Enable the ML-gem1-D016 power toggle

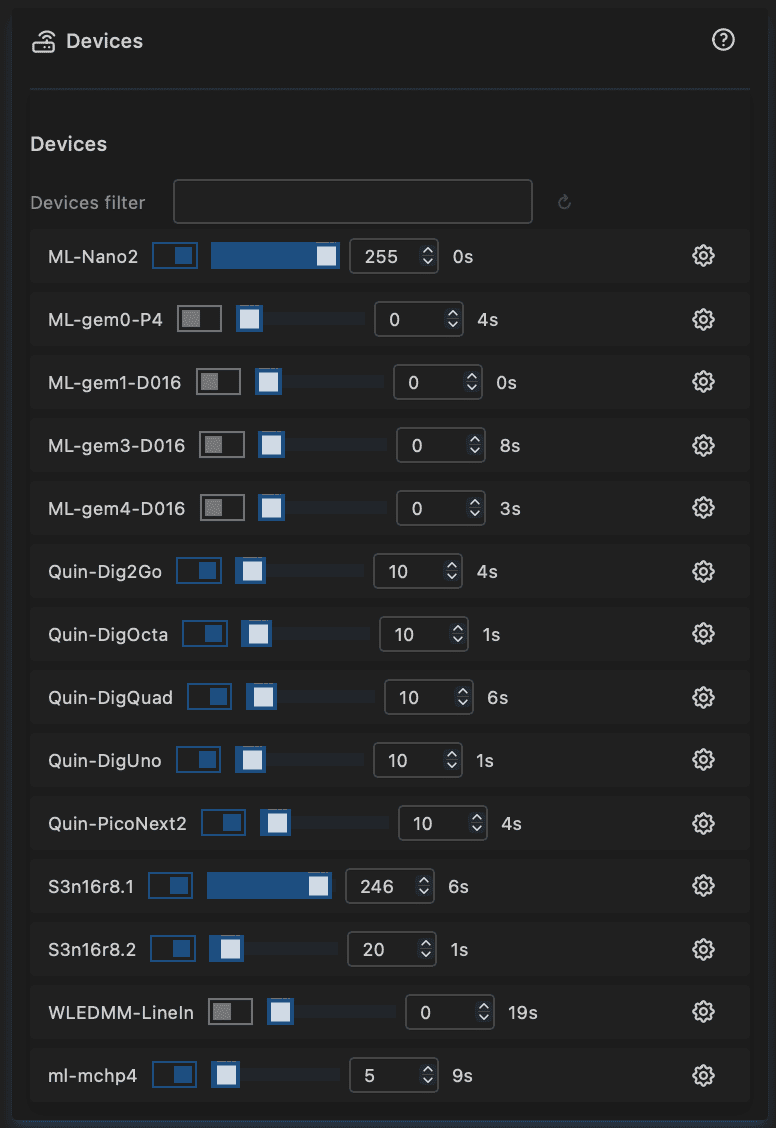coord(218,382)
